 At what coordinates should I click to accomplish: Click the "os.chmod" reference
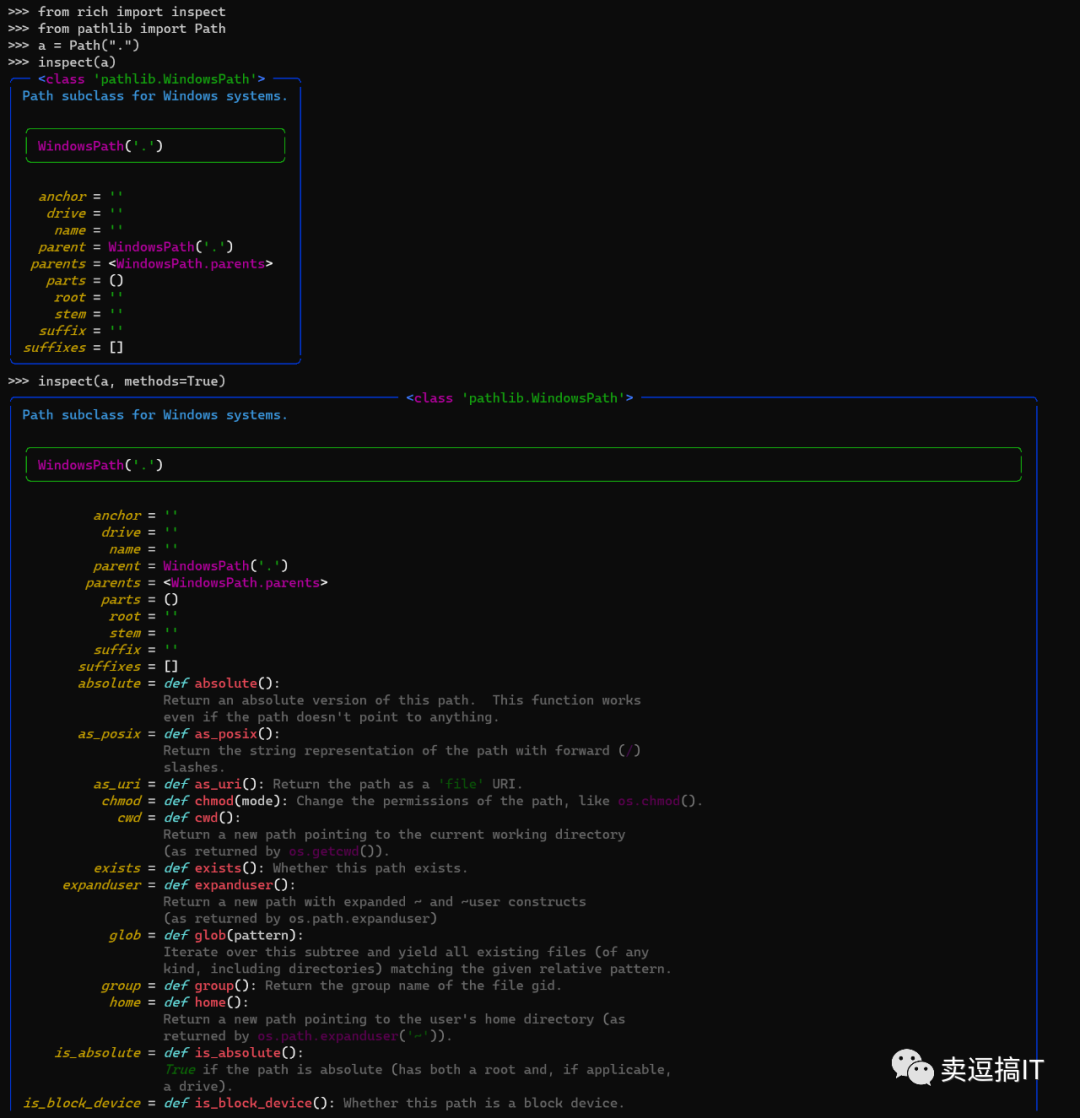(649, 801)
